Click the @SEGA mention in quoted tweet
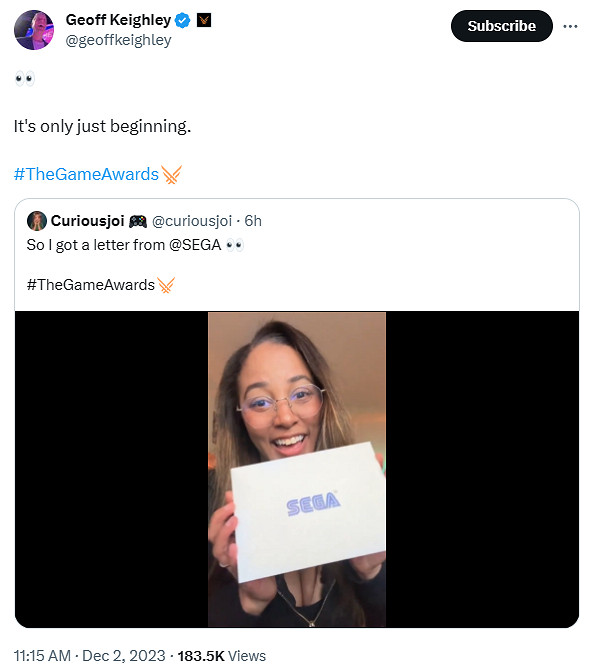 195,245
